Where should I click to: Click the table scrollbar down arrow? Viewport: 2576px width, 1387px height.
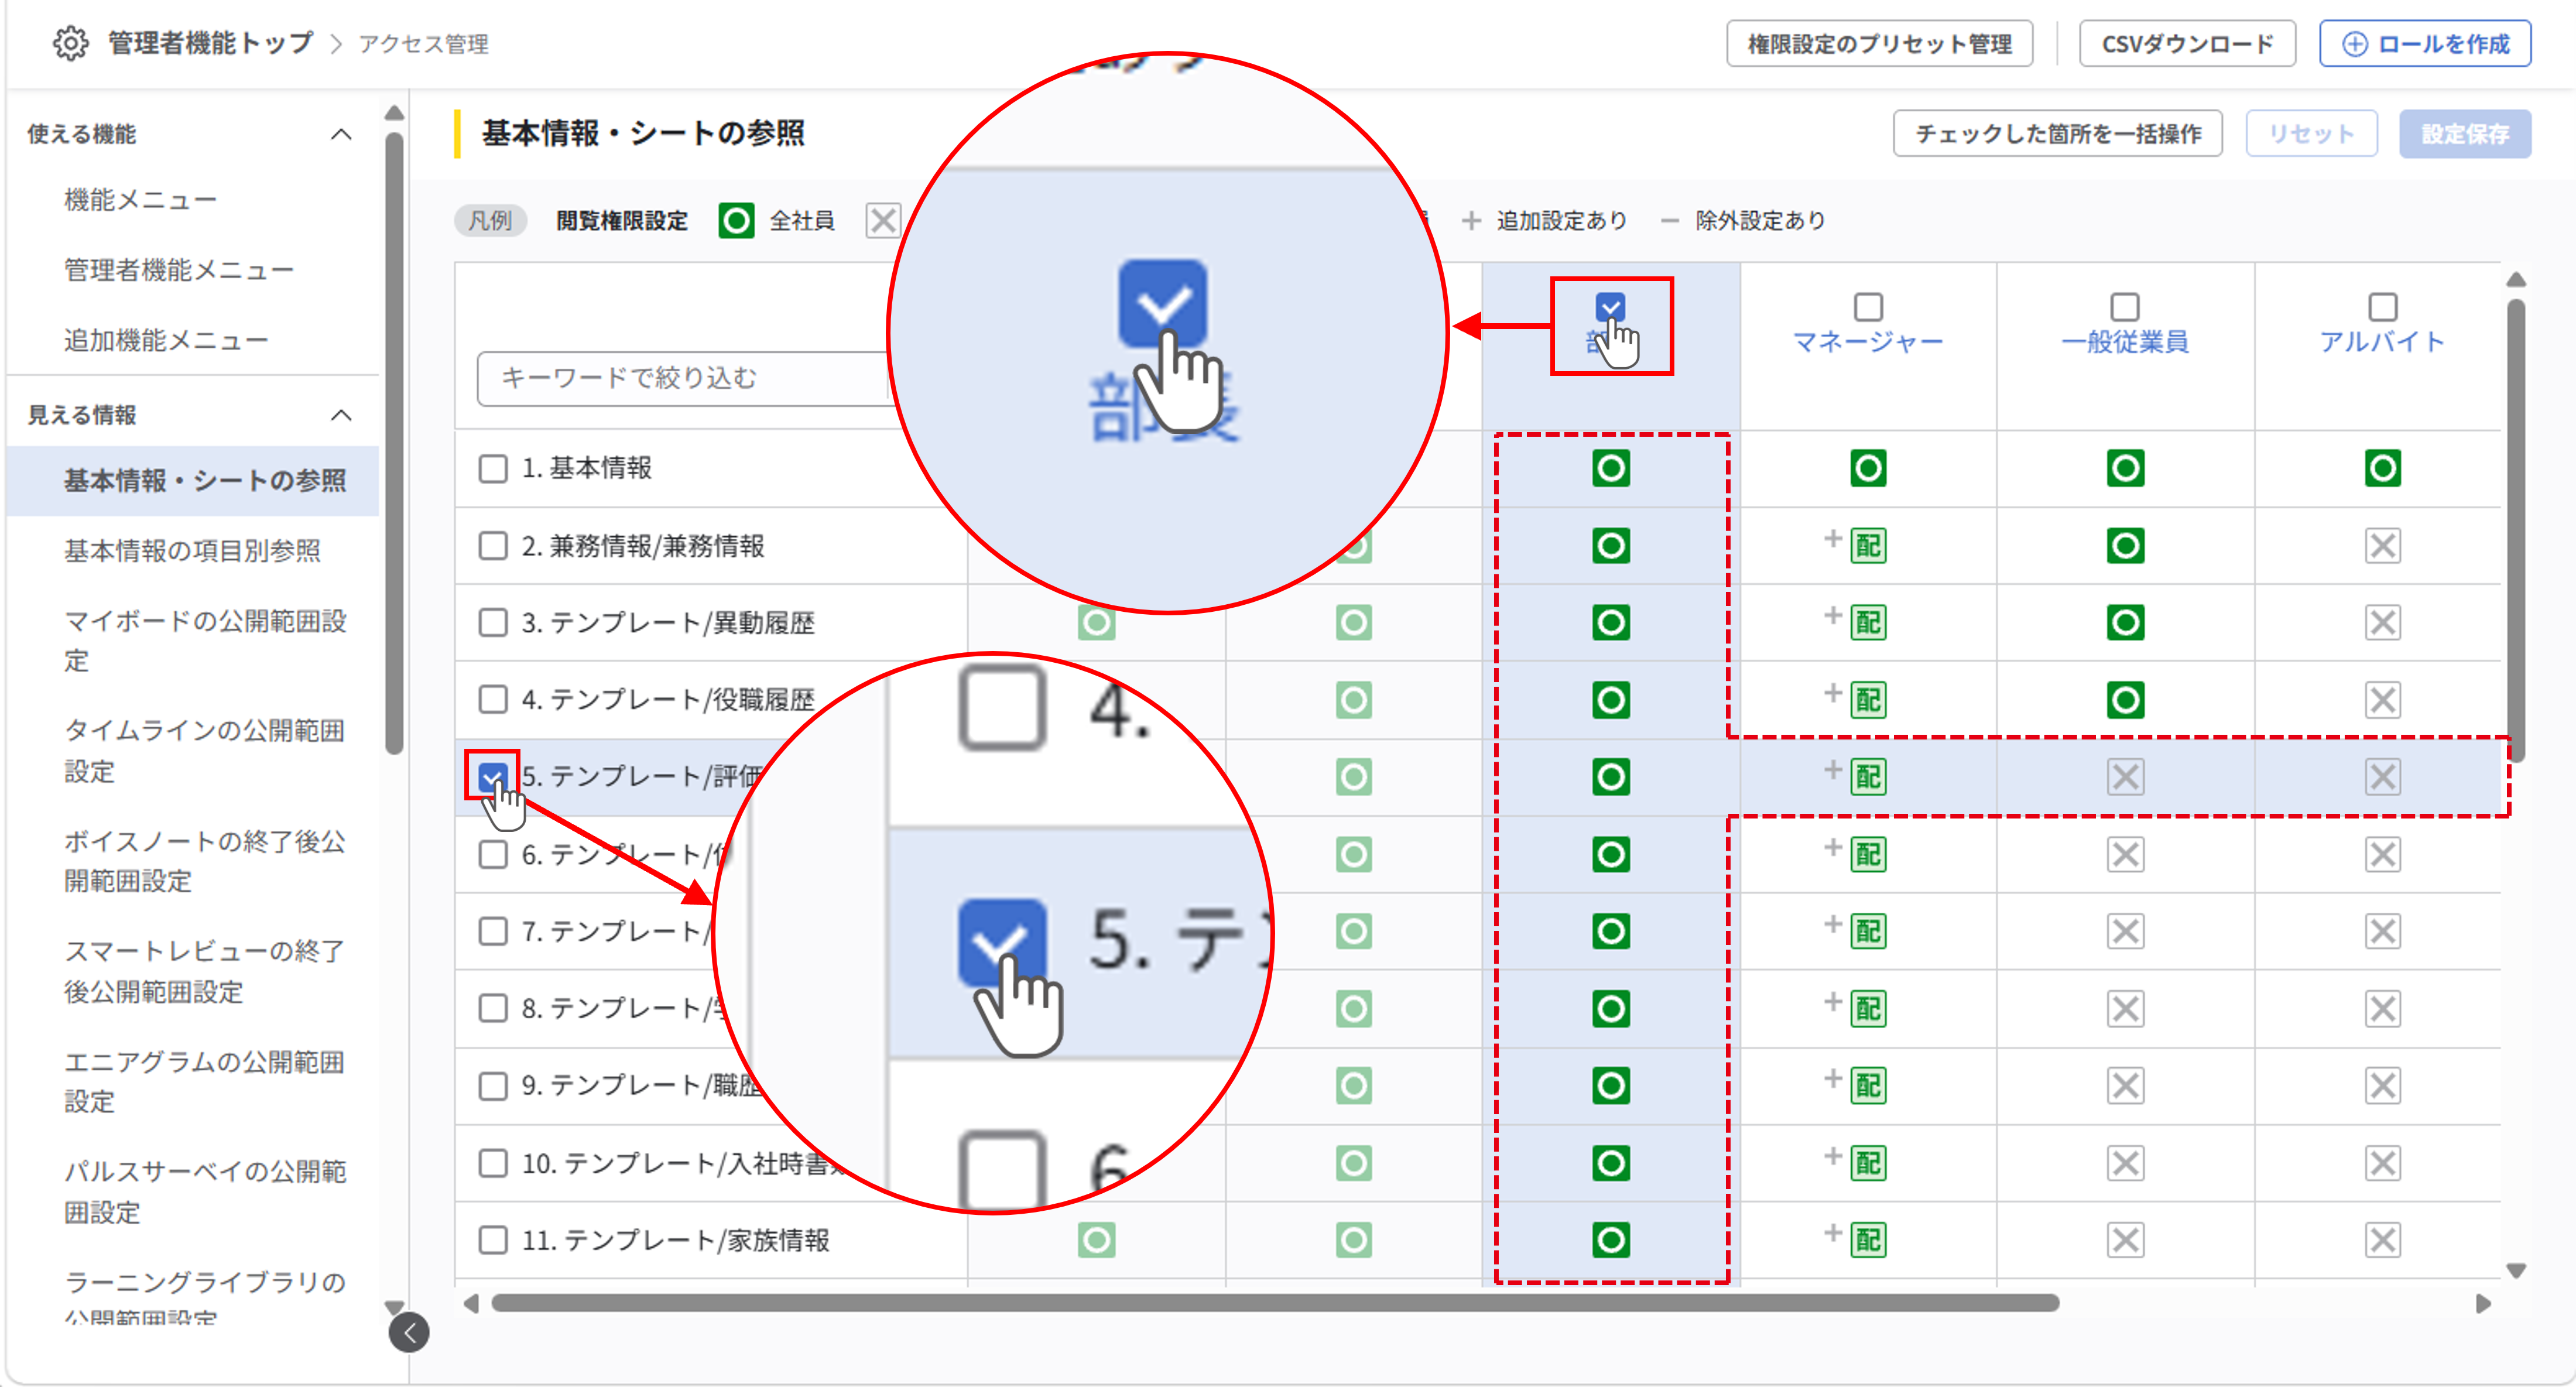coord(2517,1271)
